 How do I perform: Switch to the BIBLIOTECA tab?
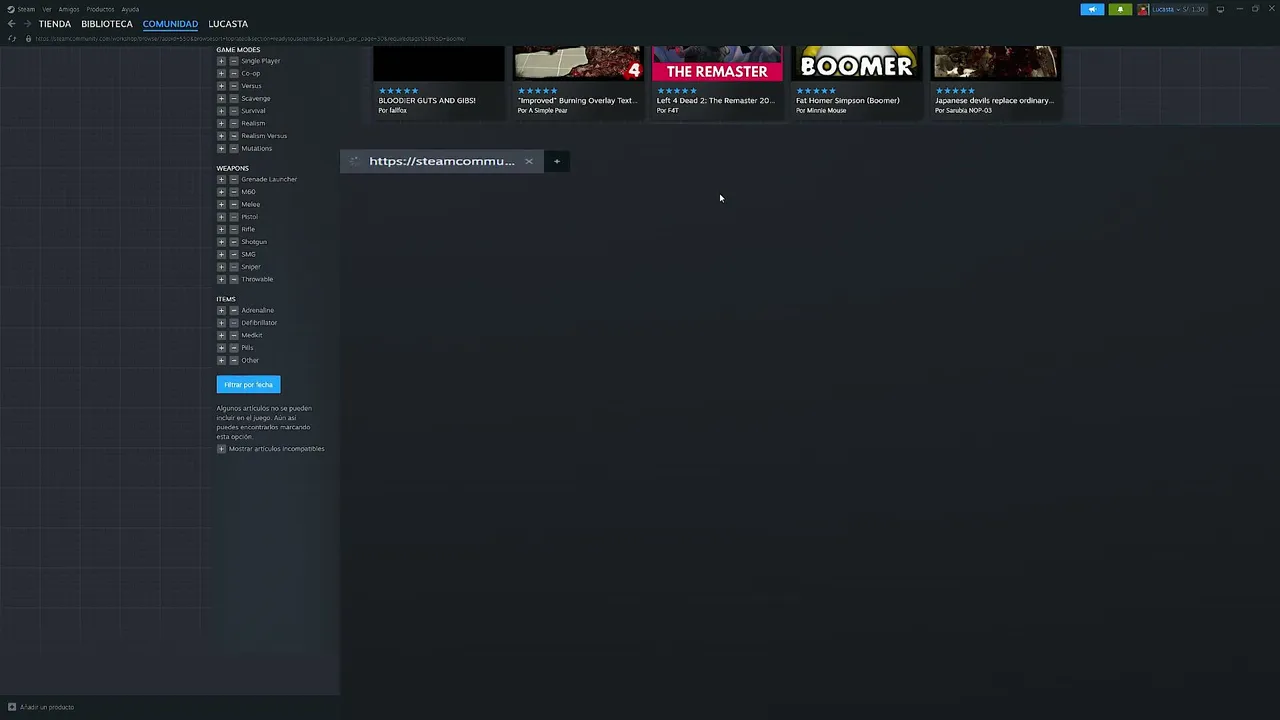pyautogui.click(x=107, y=24)
